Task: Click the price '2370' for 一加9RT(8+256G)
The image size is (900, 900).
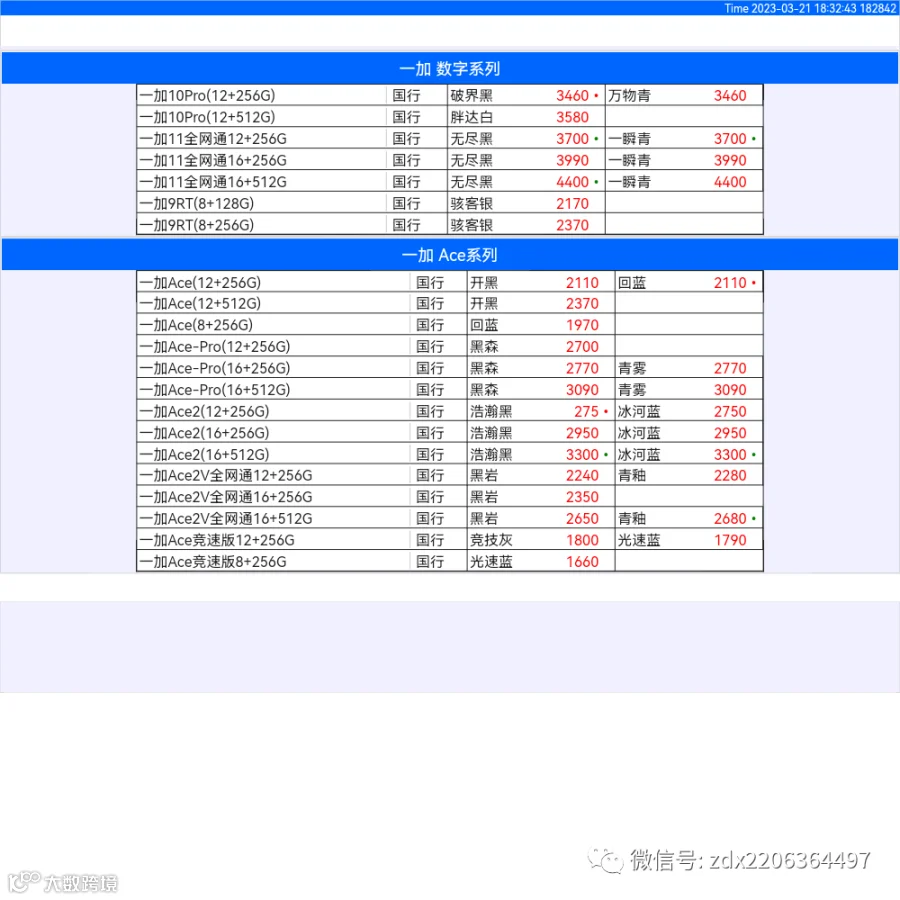Action: 572,225
